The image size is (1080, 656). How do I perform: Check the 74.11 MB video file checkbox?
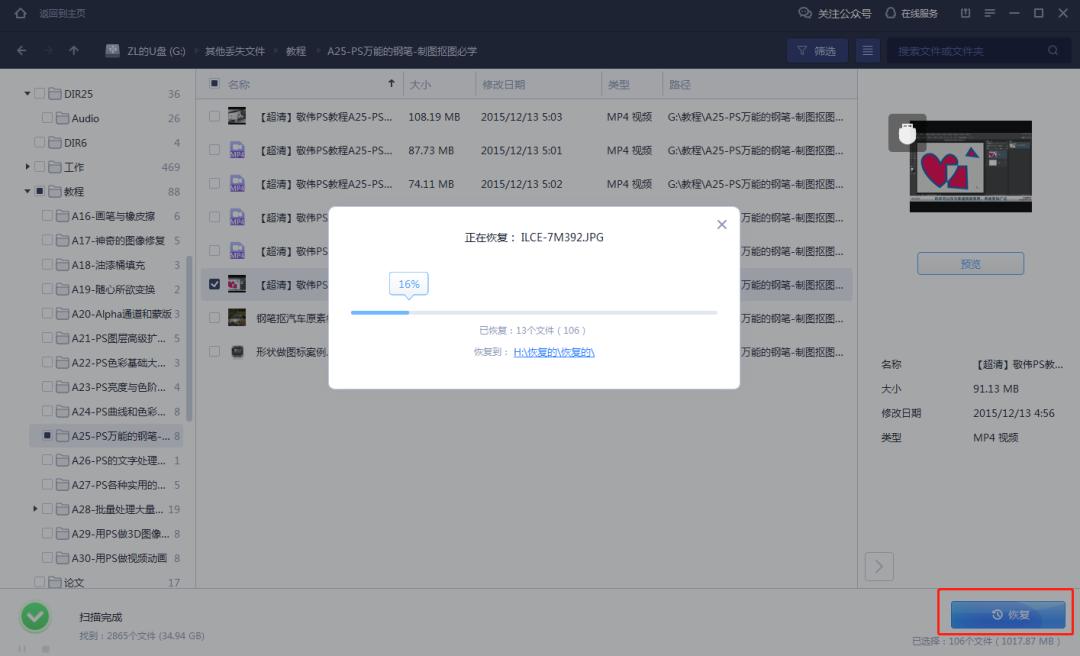point(214,183)
